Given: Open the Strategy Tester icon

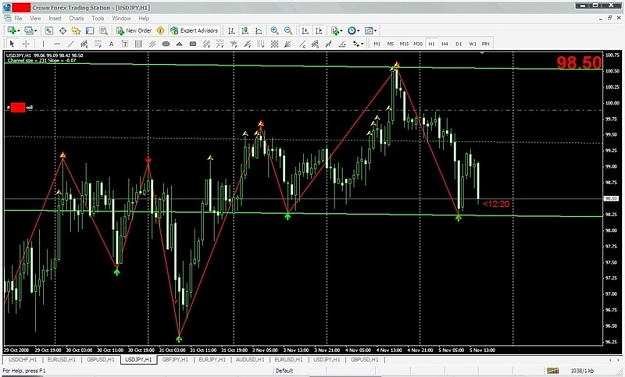Looking at the screenshot, I should tap(104, 31).
